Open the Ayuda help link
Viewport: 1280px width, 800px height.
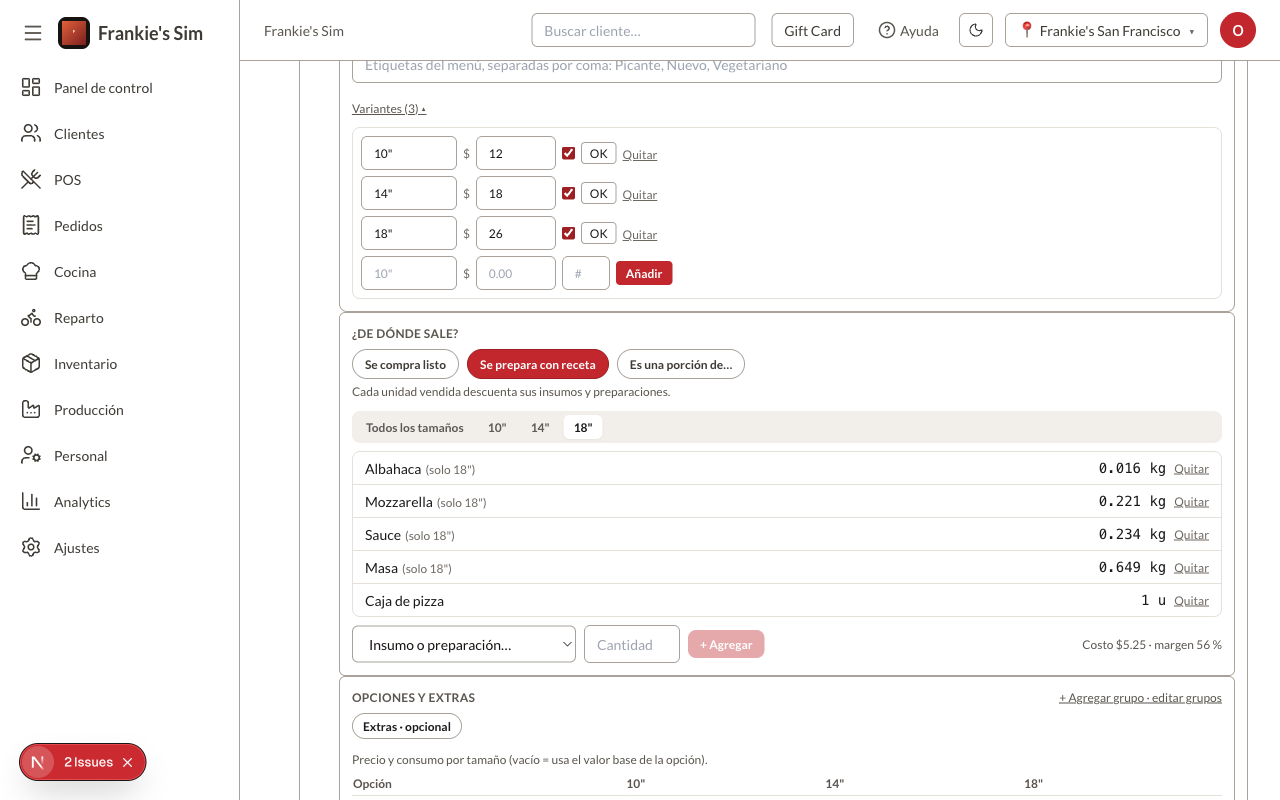tap(908, 31)
